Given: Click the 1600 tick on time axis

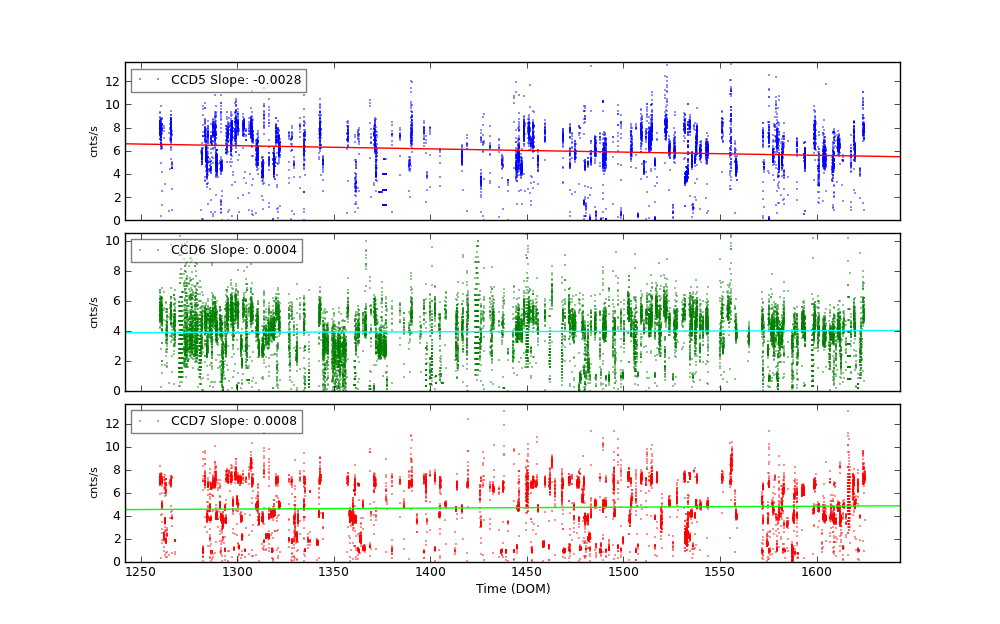Looking at the screenshot, I should click(x=816, y=572).
